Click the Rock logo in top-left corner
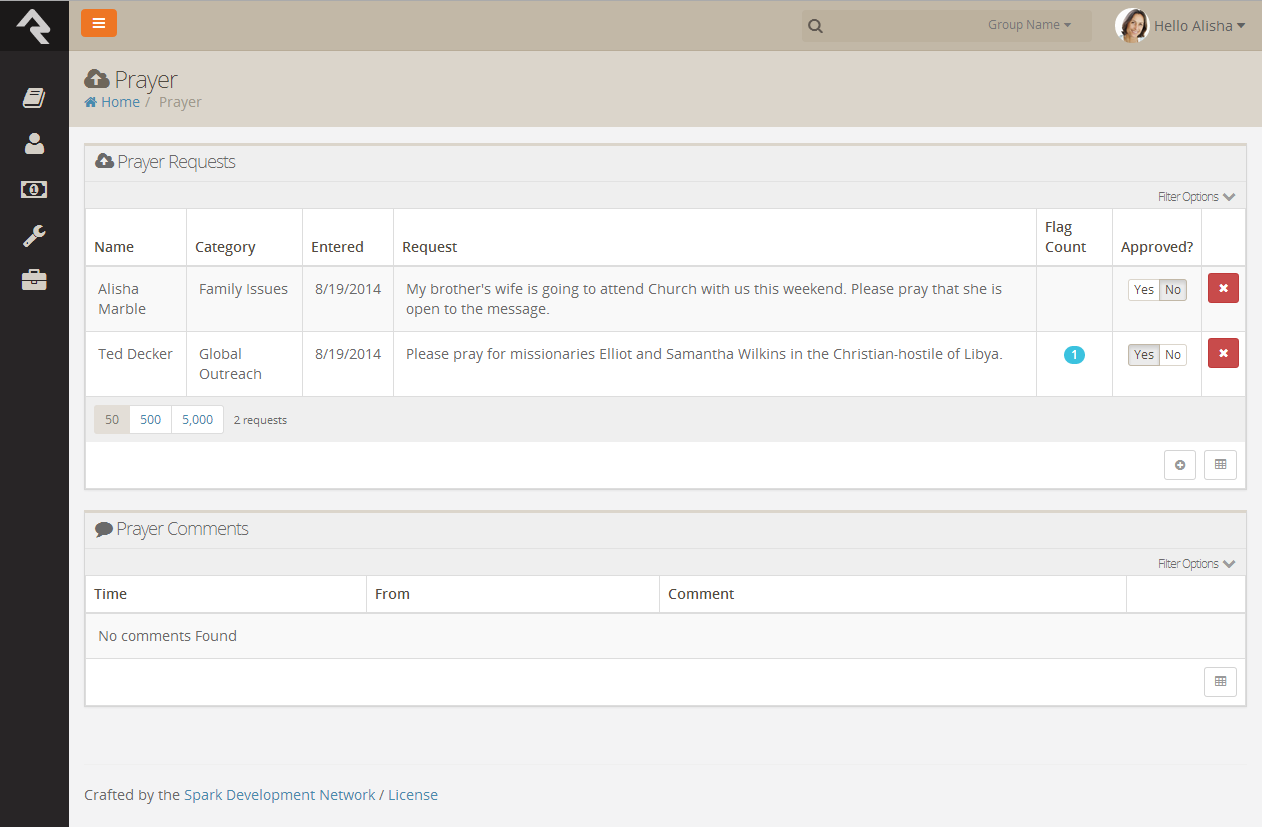The width and height of the screenshot is (1262, 827). tap(34, 26)
